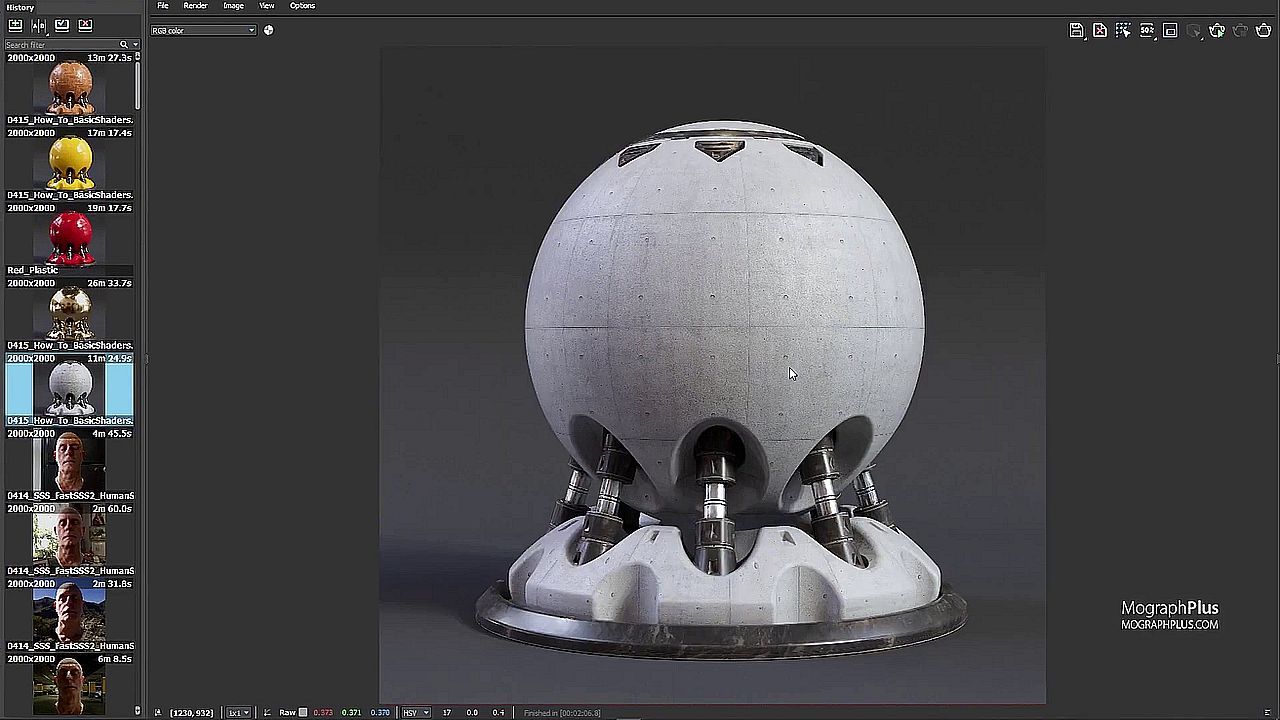
Task: Open the Render menu
Action: coord(195,6)
